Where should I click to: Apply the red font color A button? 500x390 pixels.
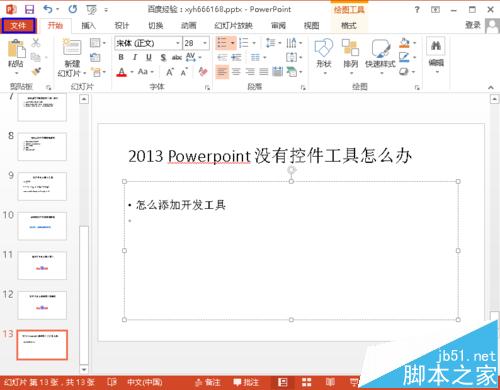click(x=122, y=72)
